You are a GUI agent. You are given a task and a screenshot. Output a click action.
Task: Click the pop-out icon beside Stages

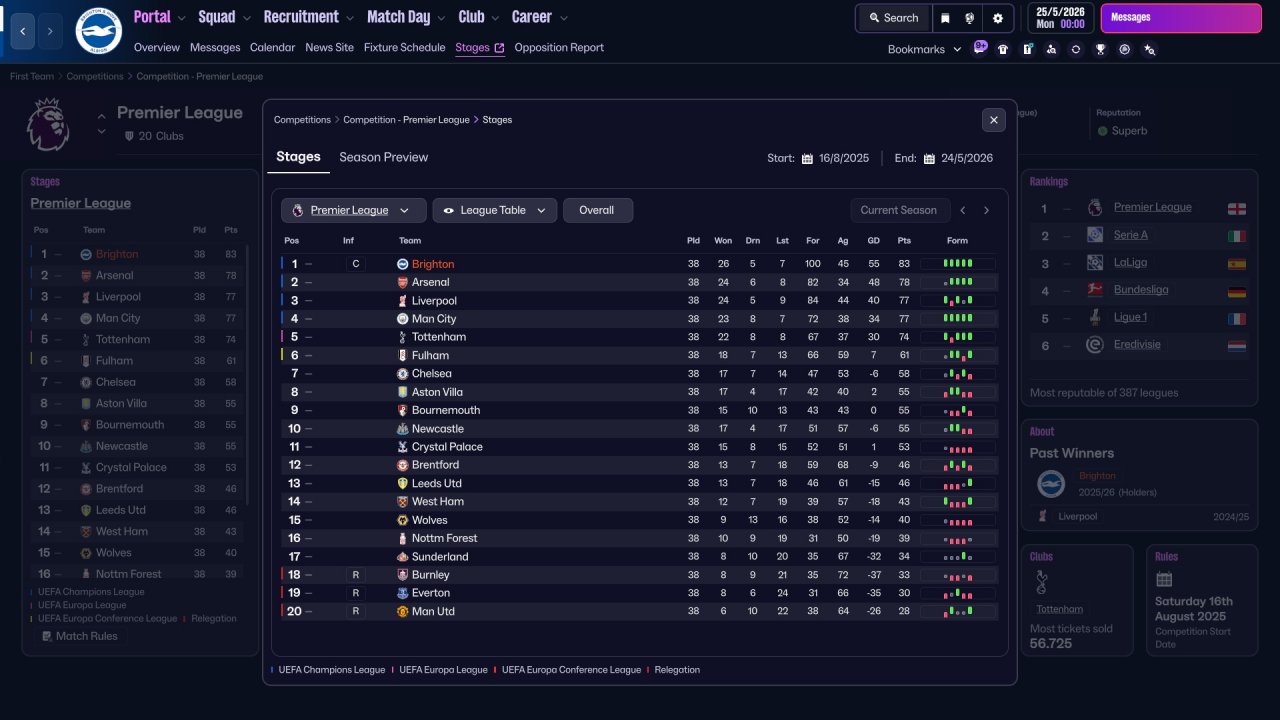click(499, 48)
